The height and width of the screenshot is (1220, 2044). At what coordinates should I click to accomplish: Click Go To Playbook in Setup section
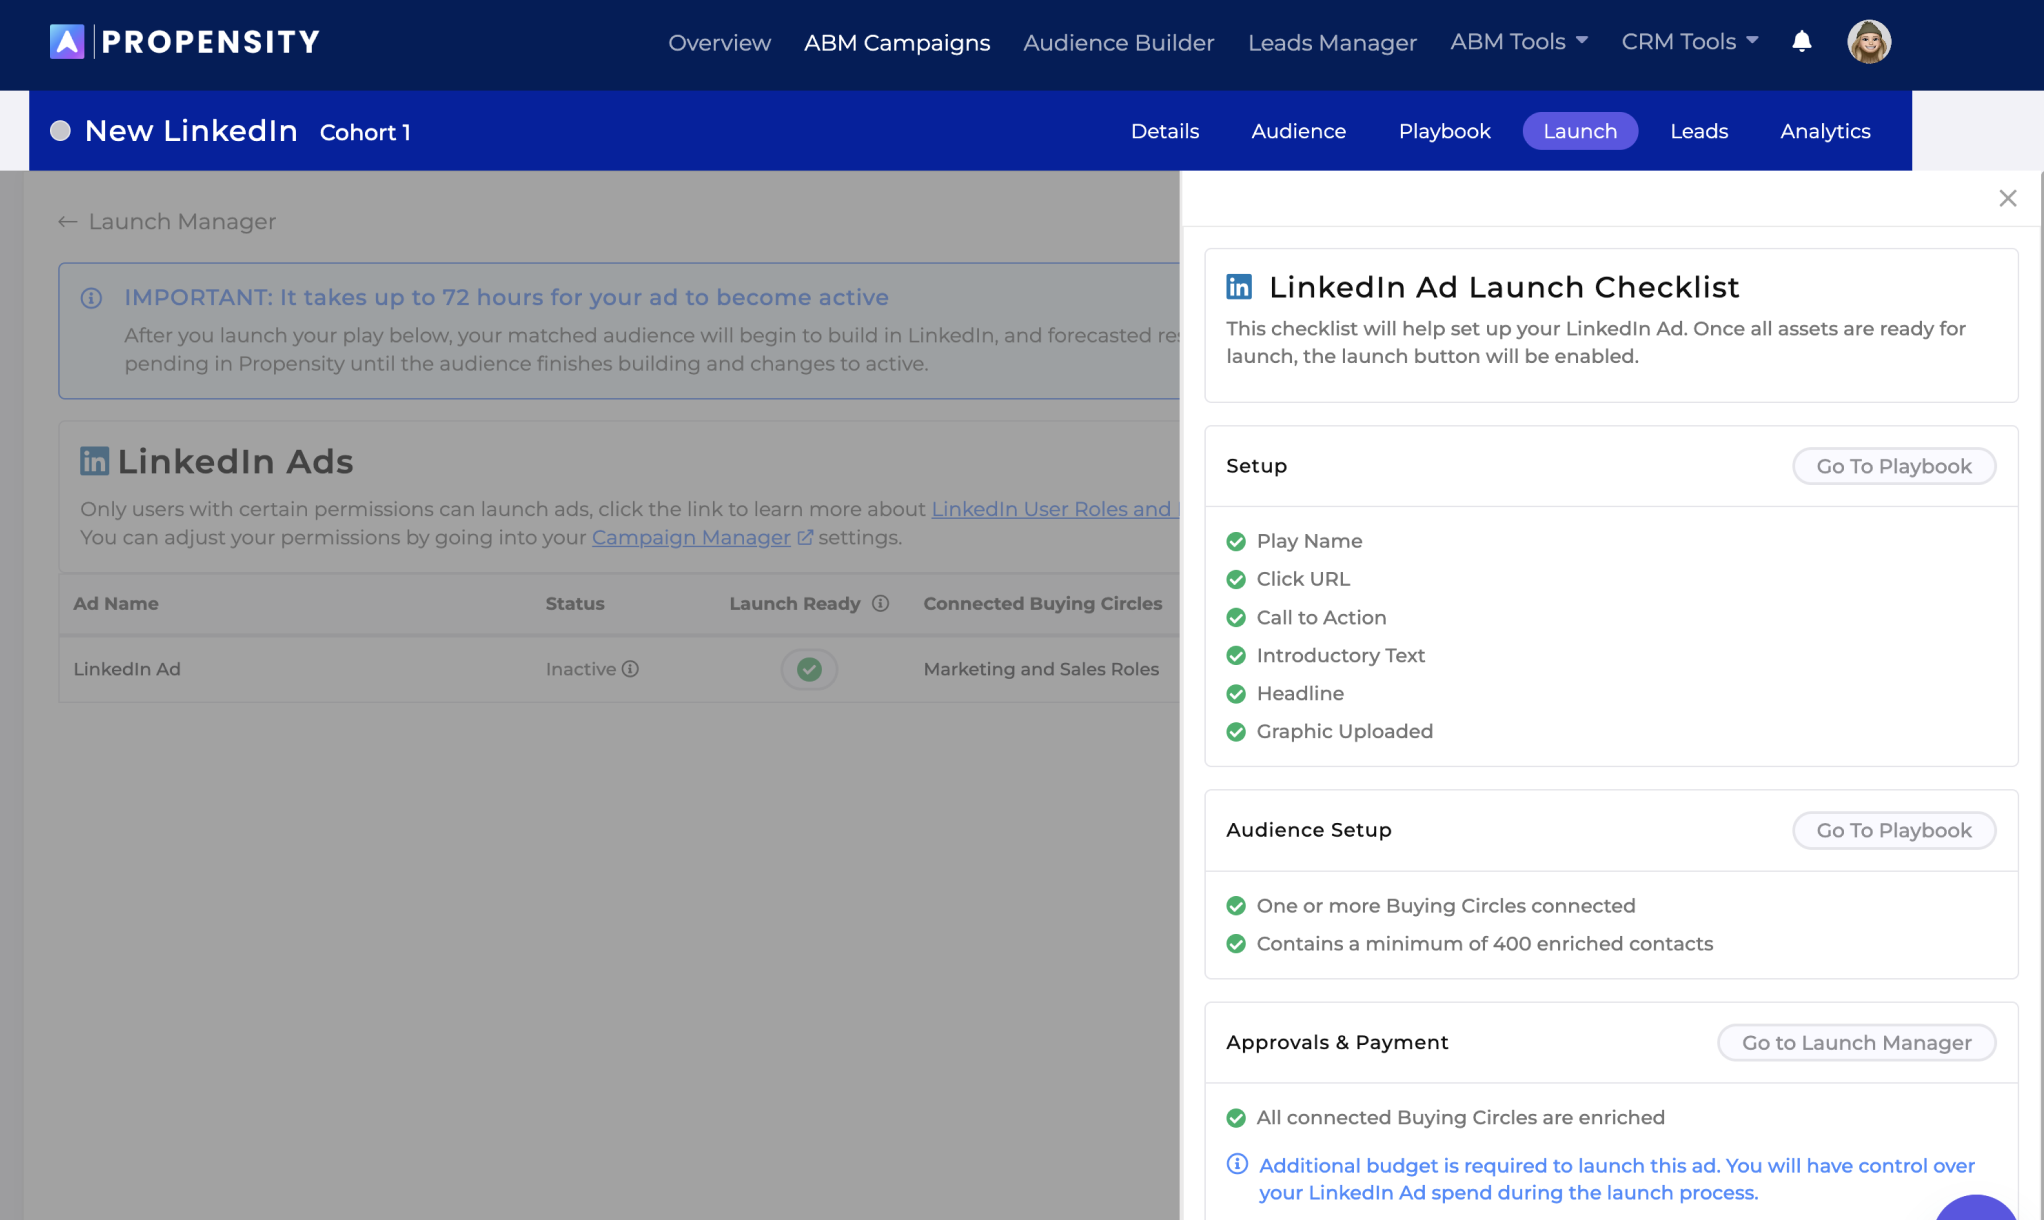click(x=1894, y=466)
